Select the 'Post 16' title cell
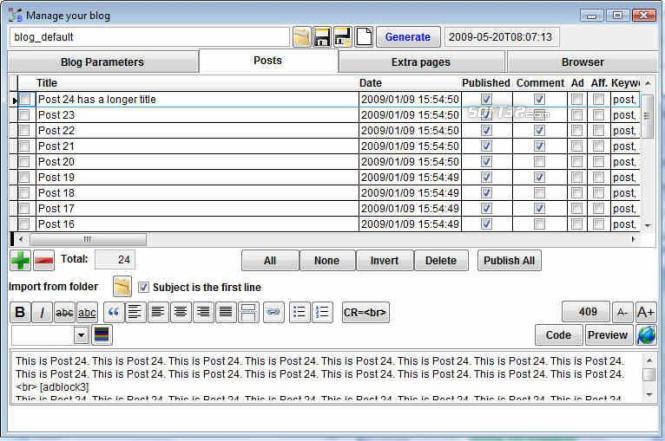Image resolution: width=665 pixels, height=441 pixels. pyautogui.click(x=197, y=224)
